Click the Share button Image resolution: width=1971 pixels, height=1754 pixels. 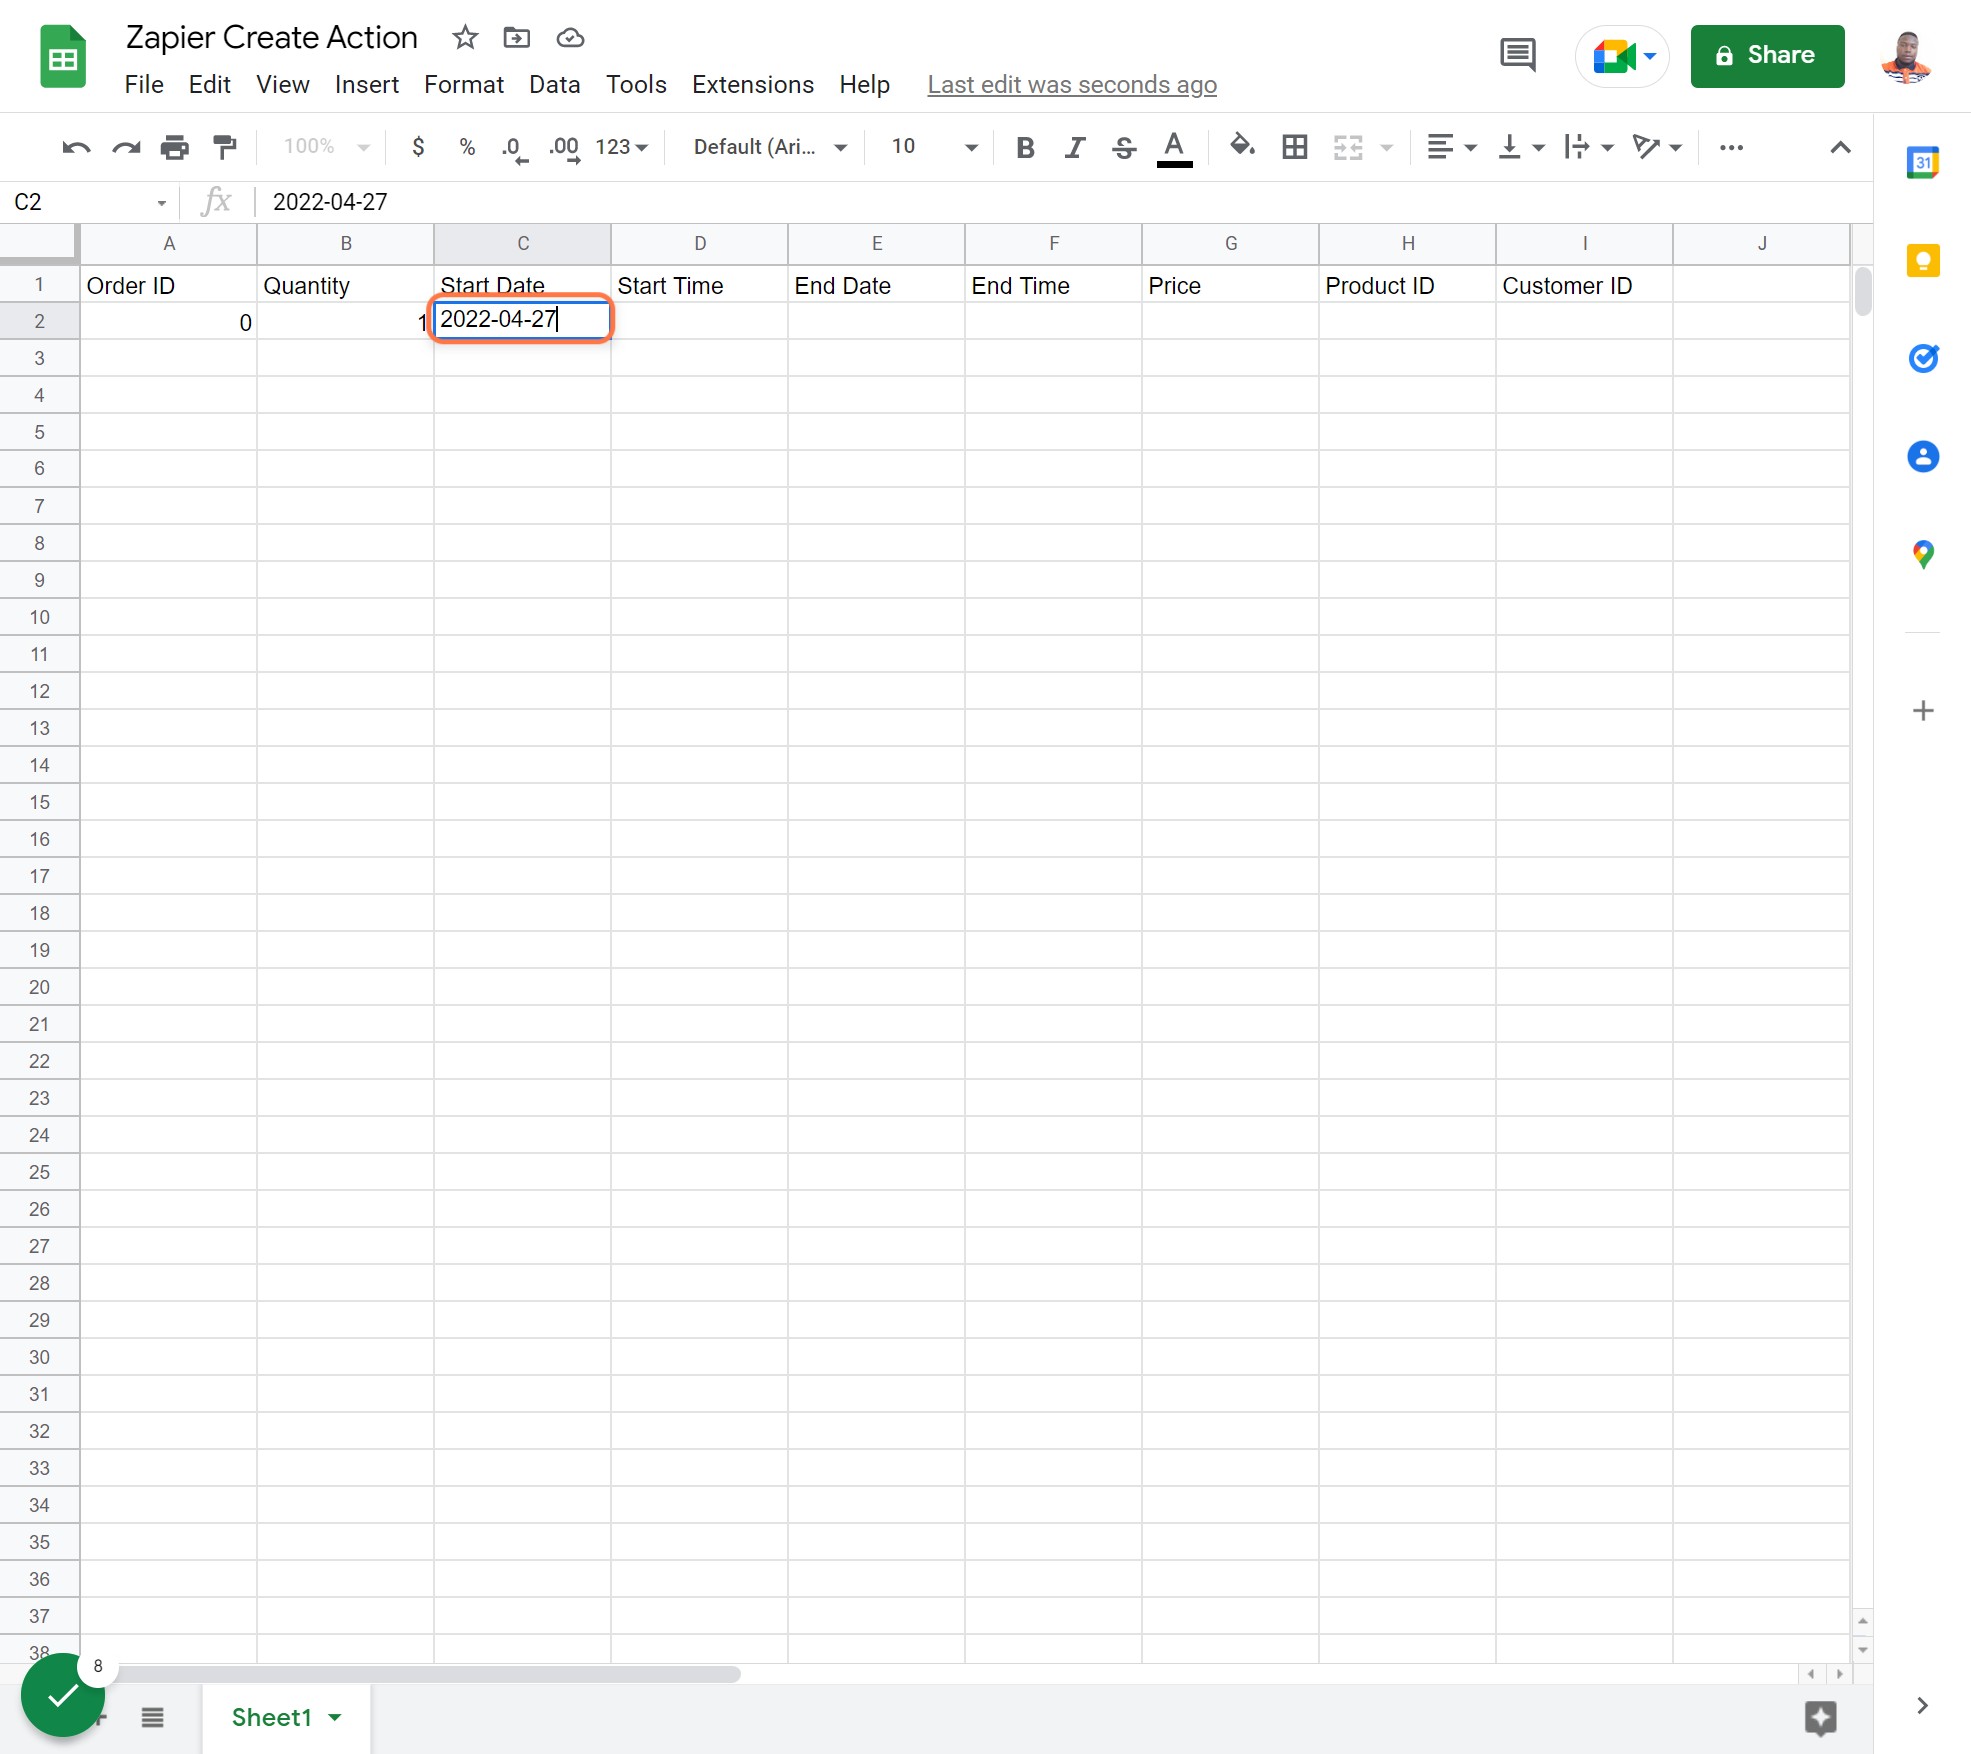(x=1767, y=56)
